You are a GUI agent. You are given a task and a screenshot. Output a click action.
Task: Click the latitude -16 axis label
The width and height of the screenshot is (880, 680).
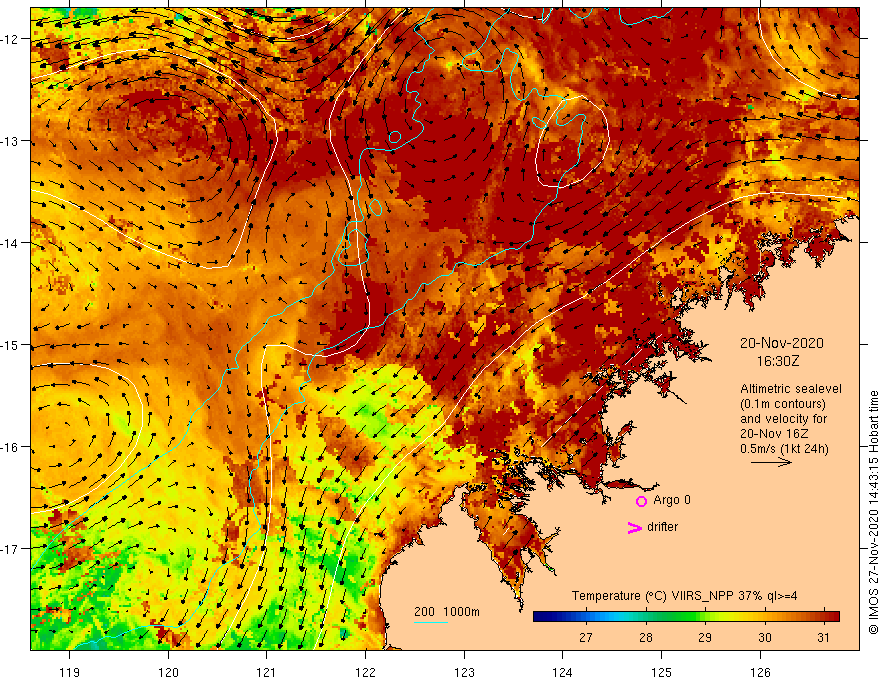point(10,447)
